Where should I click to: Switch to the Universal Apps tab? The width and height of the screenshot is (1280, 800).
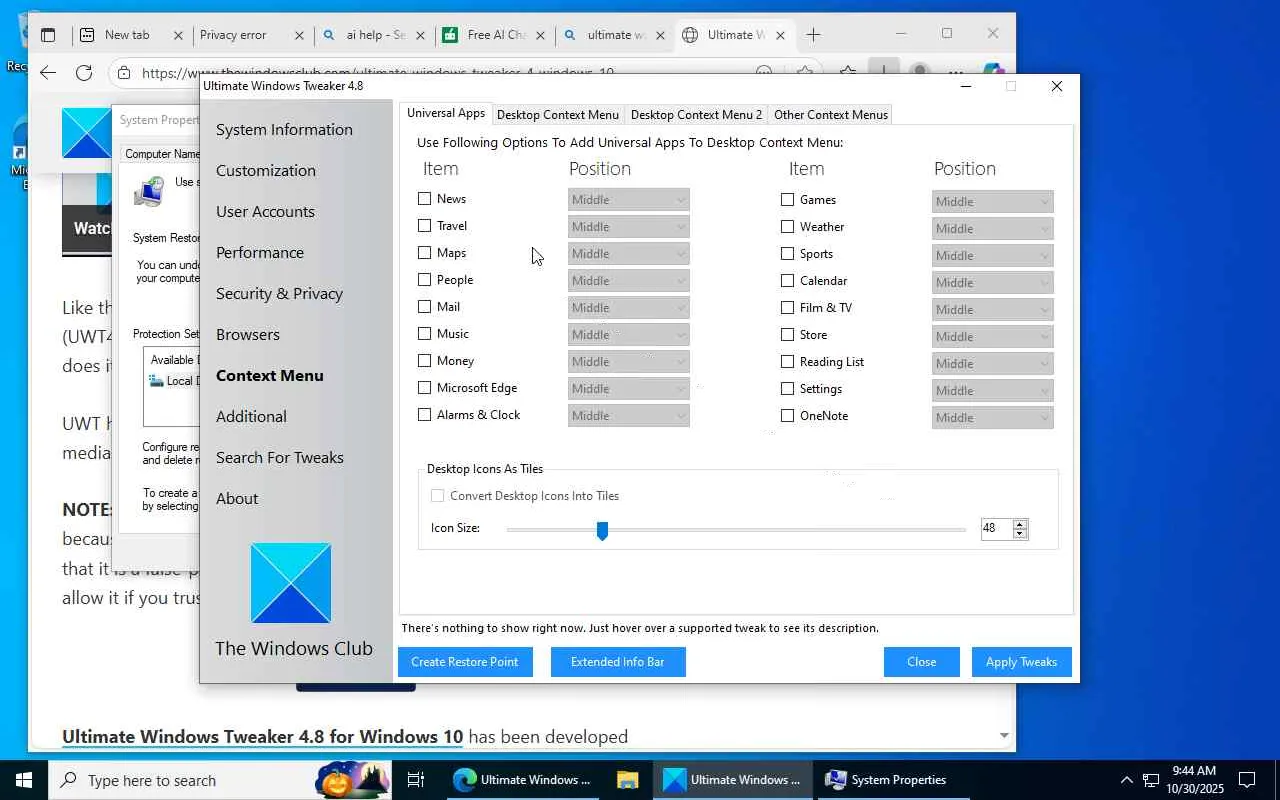[x=446, y=114]
